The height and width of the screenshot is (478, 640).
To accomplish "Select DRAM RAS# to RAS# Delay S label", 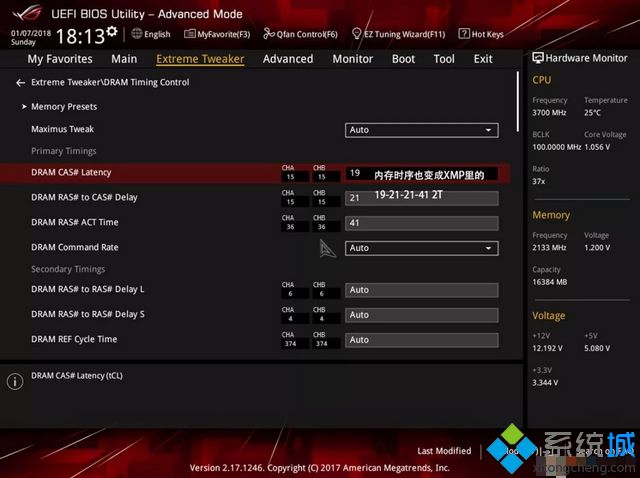I will 87,314.
